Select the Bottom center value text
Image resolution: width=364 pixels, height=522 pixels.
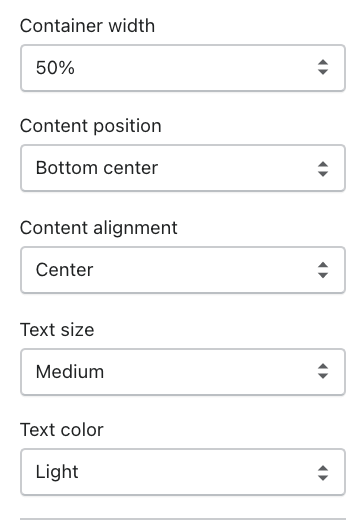click(x=97, y=168)
